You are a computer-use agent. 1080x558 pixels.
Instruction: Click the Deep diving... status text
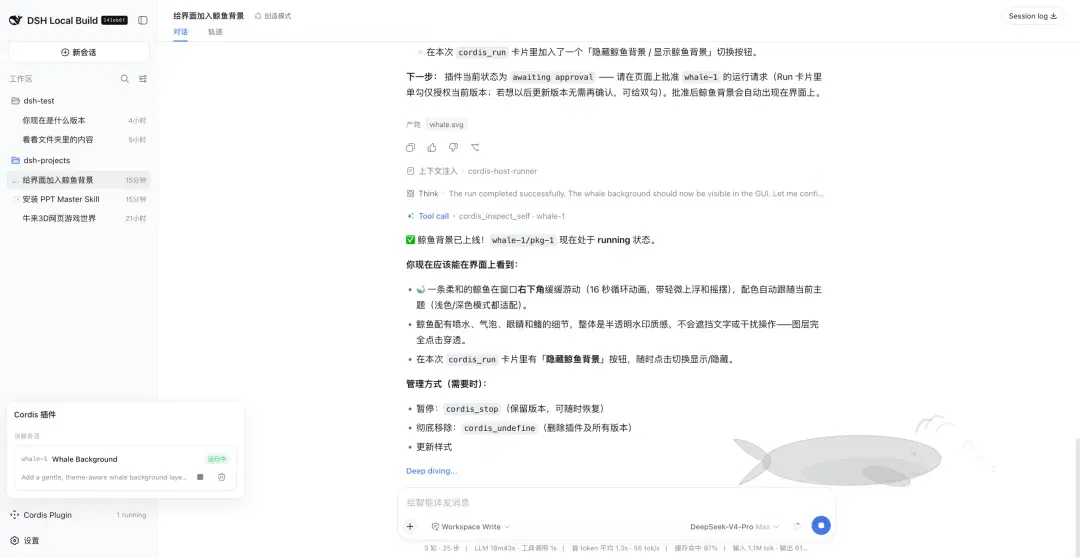(431, 471)
